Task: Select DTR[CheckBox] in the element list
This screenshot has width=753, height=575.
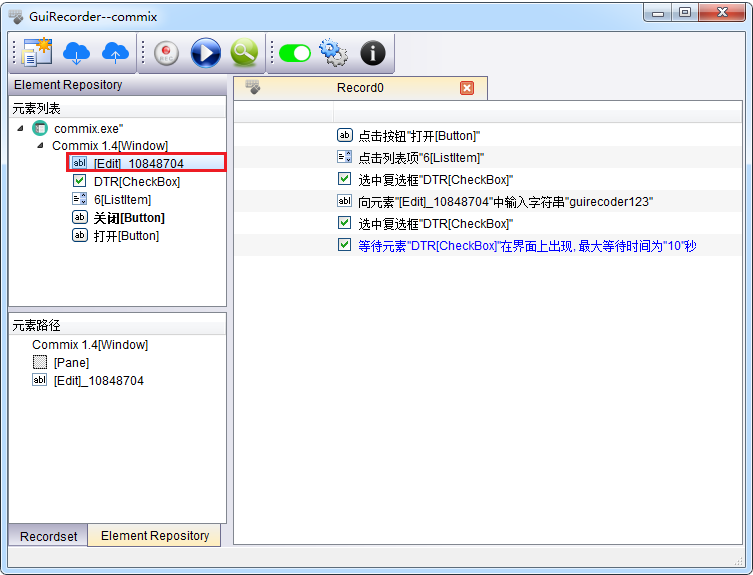Action: [x=137, y=182]
